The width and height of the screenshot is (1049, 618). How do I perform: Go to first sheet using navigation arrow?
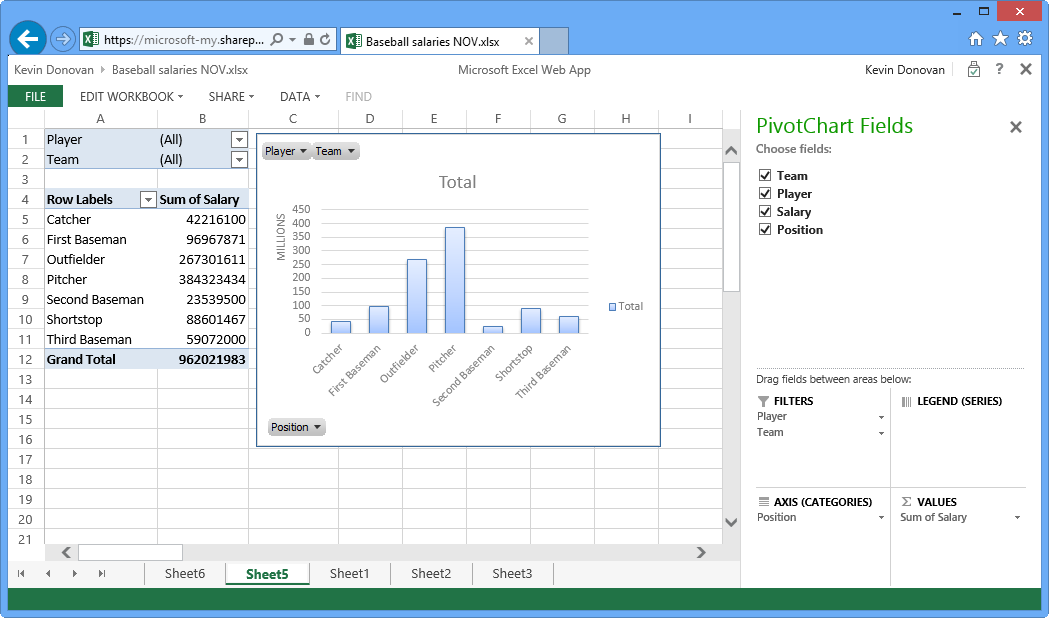(x=21, y=574)
